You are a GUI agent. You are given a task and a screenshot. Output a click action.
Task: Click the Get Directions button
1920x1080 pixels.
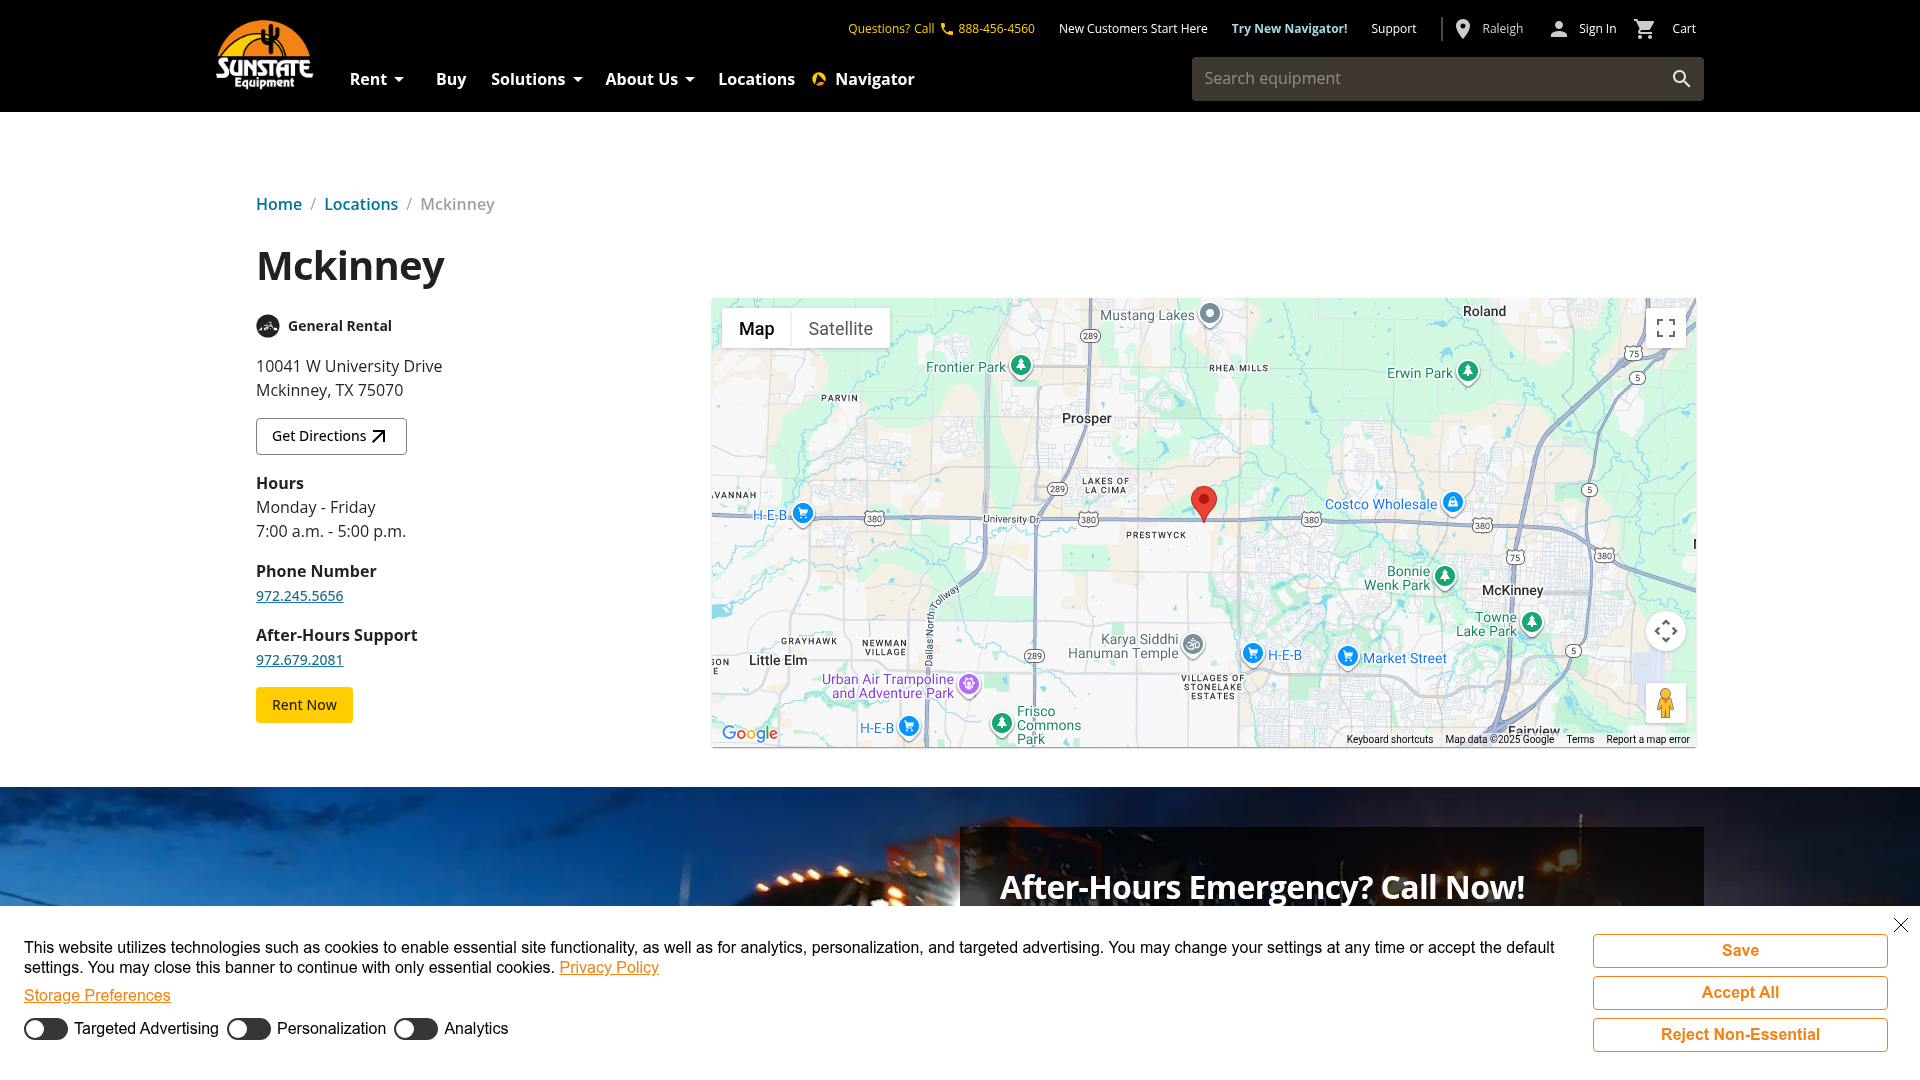coord(331,436)
